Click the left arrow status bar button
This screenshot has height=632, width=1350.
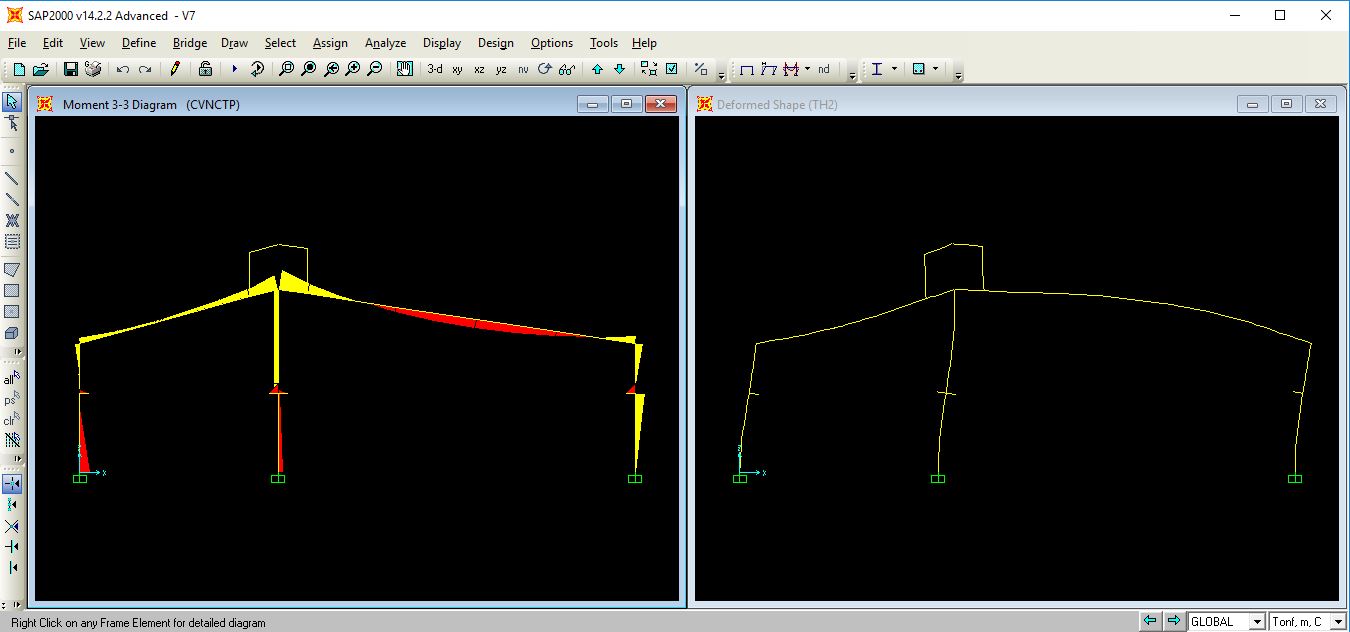pyautogui.click(x=1151, y=622)
